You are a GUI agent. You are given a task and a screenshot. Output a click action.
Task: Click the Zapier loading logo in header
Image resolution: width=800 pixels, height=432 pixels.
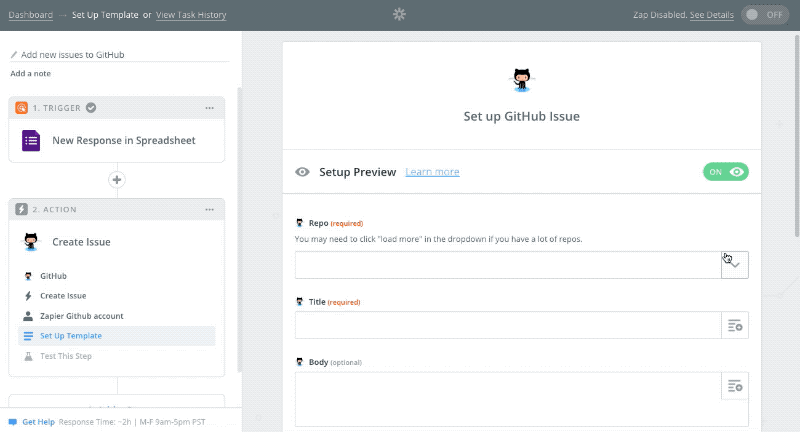(x=399, y=14)
